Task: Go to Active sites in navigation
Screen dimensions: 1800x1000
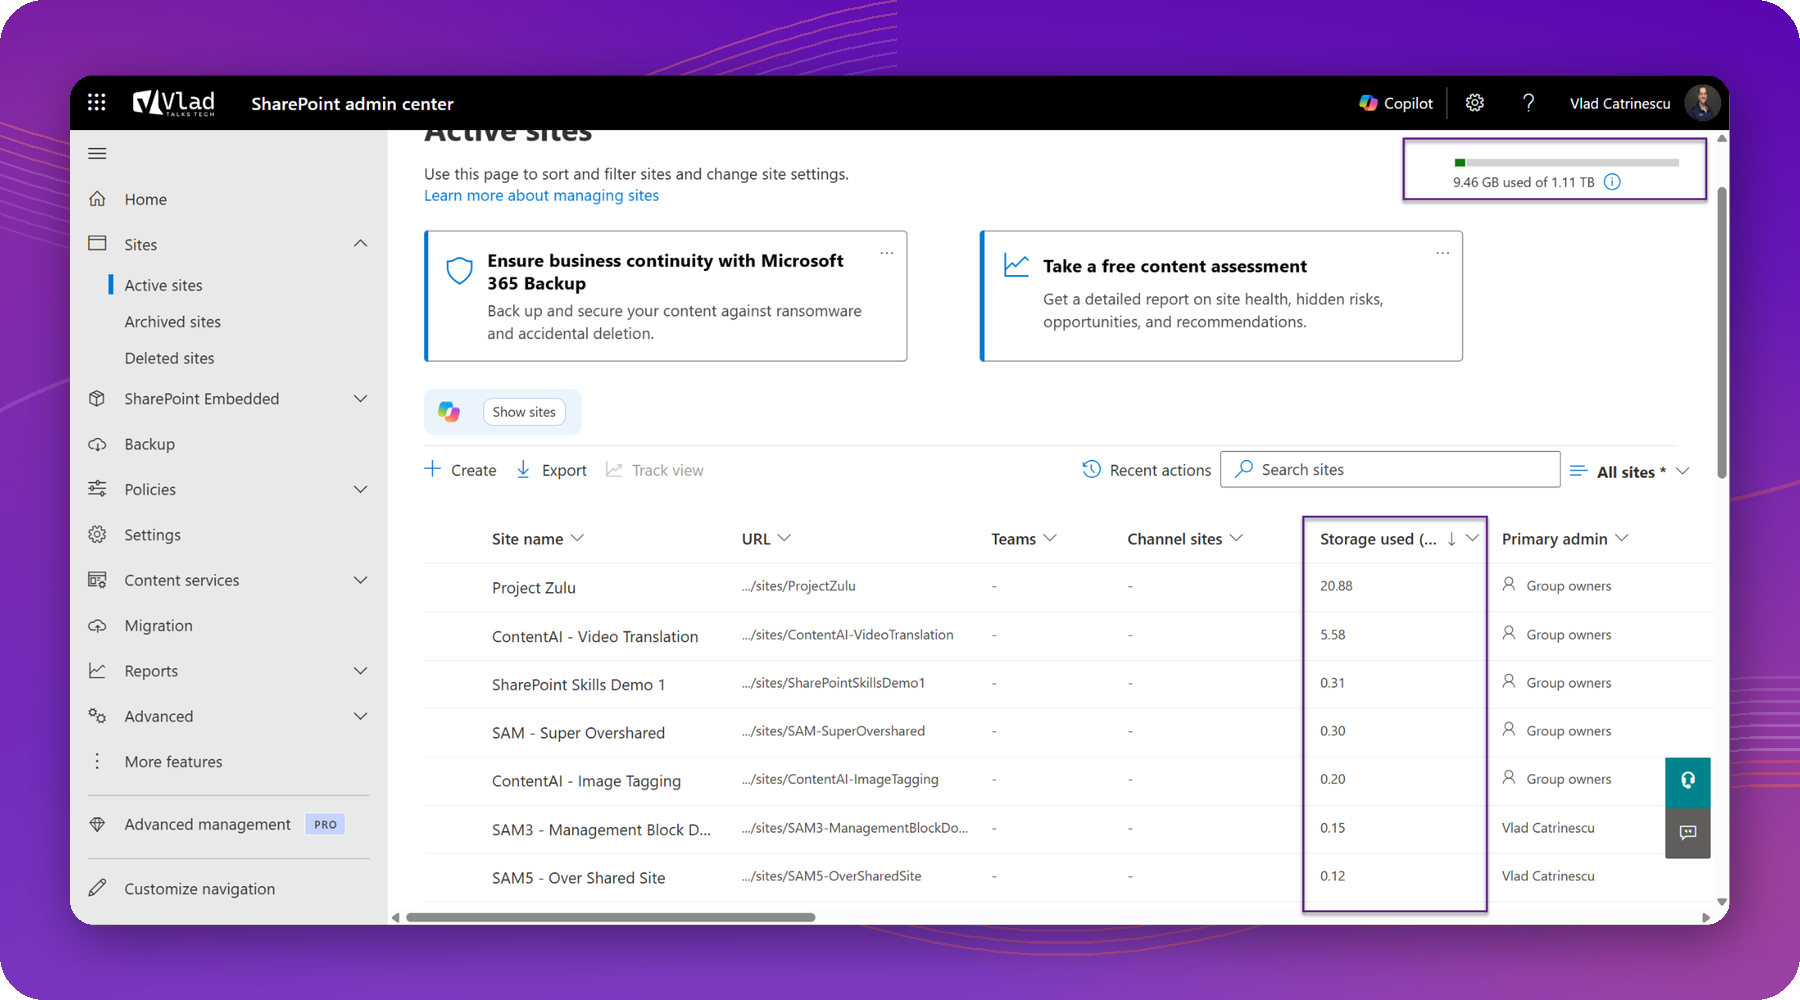Action: coord(163,285)
